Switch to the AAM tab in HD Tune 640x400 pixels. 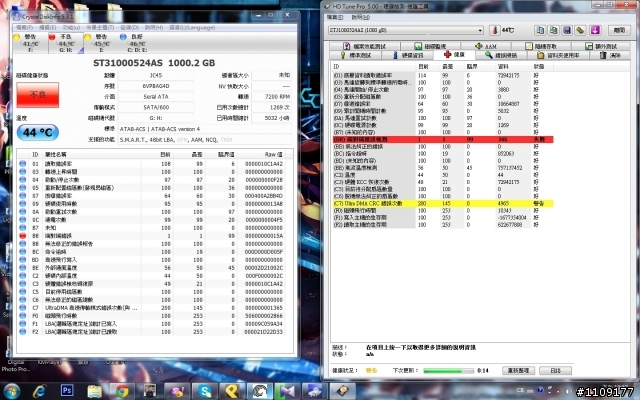(x=486, y=46)
